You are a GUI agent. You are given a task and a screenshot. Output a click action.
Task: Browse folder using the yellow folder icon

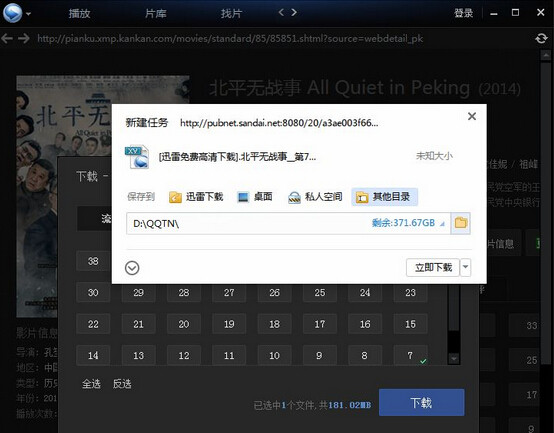pos(460,223)
